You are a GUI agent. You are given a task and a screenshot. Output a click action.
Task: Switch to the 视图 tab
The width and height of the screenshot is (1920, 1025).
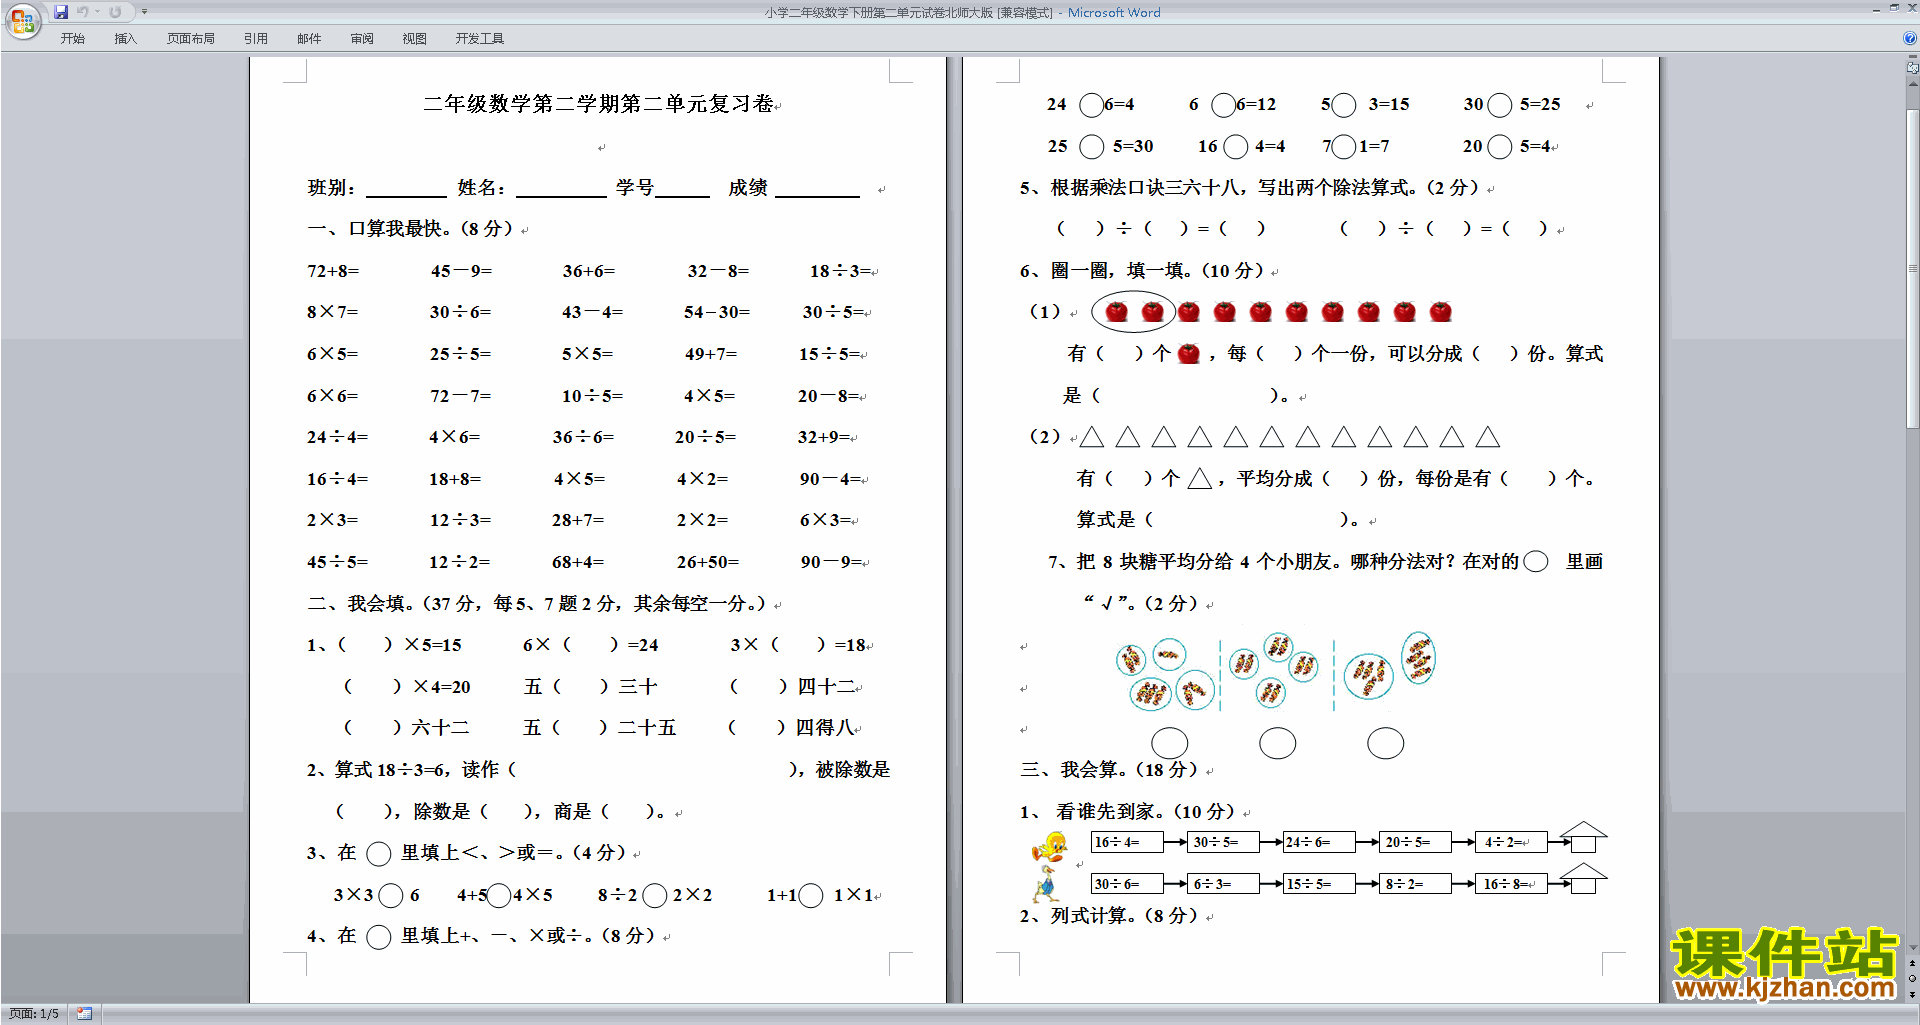pyautogui.click(x=415, y=39)
